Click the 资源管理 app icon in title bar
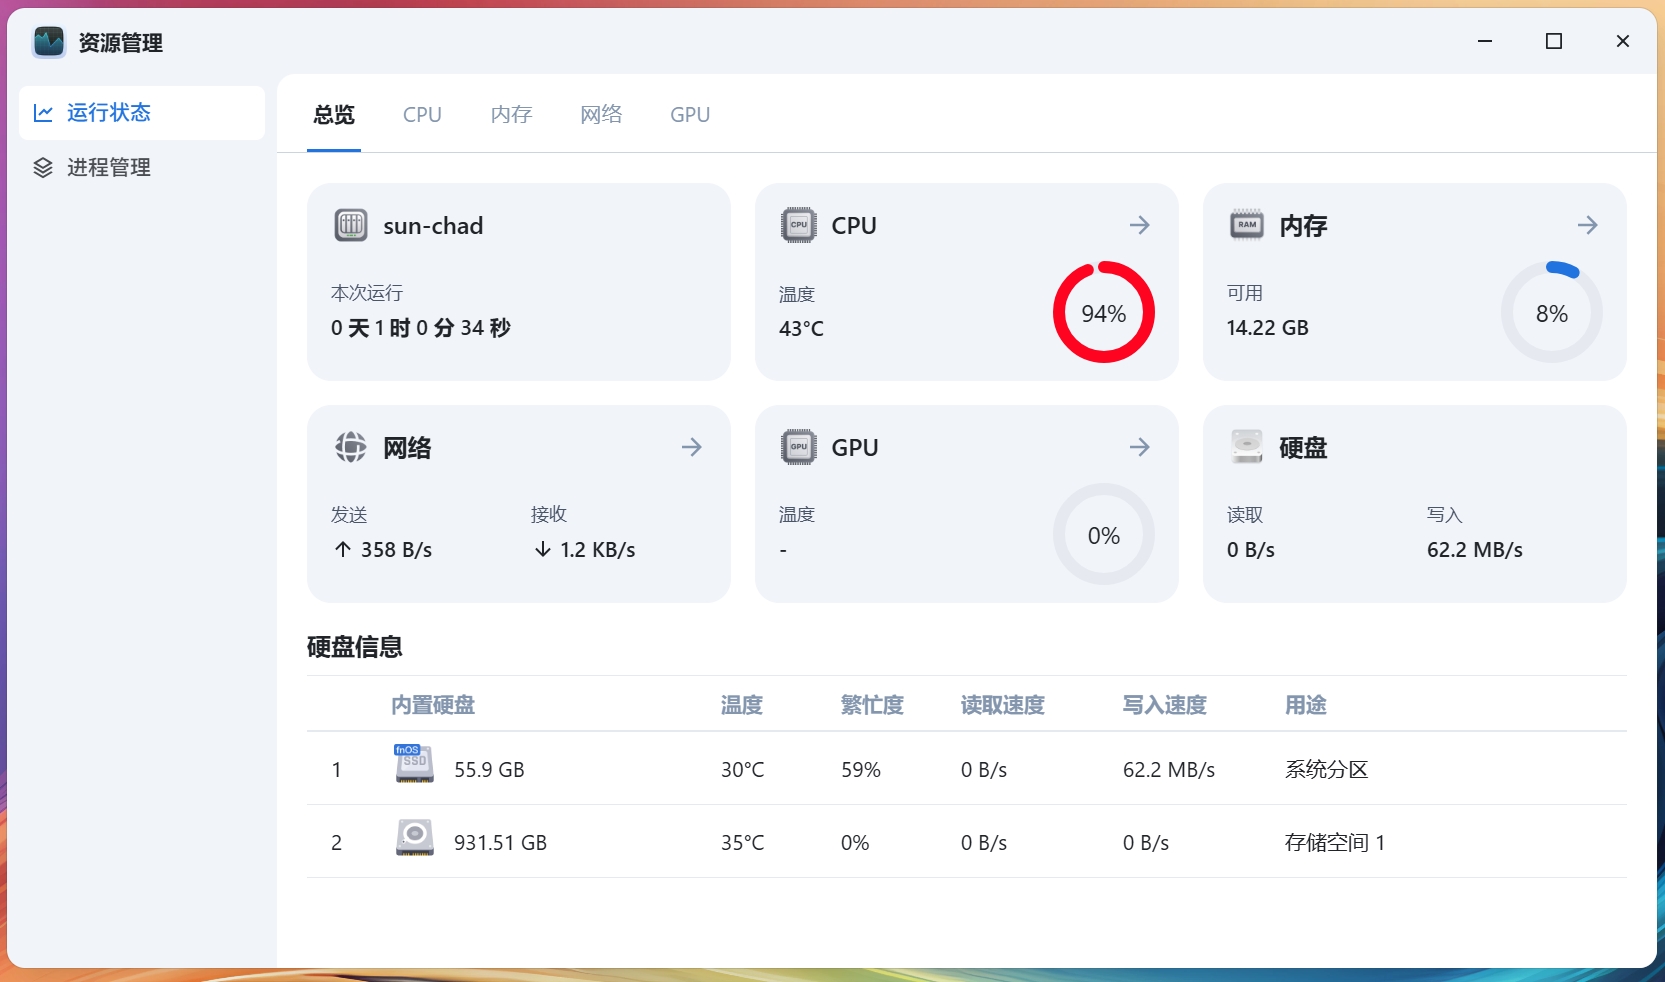This screenshot has height=982, width=1665. (x=49, y=42)
